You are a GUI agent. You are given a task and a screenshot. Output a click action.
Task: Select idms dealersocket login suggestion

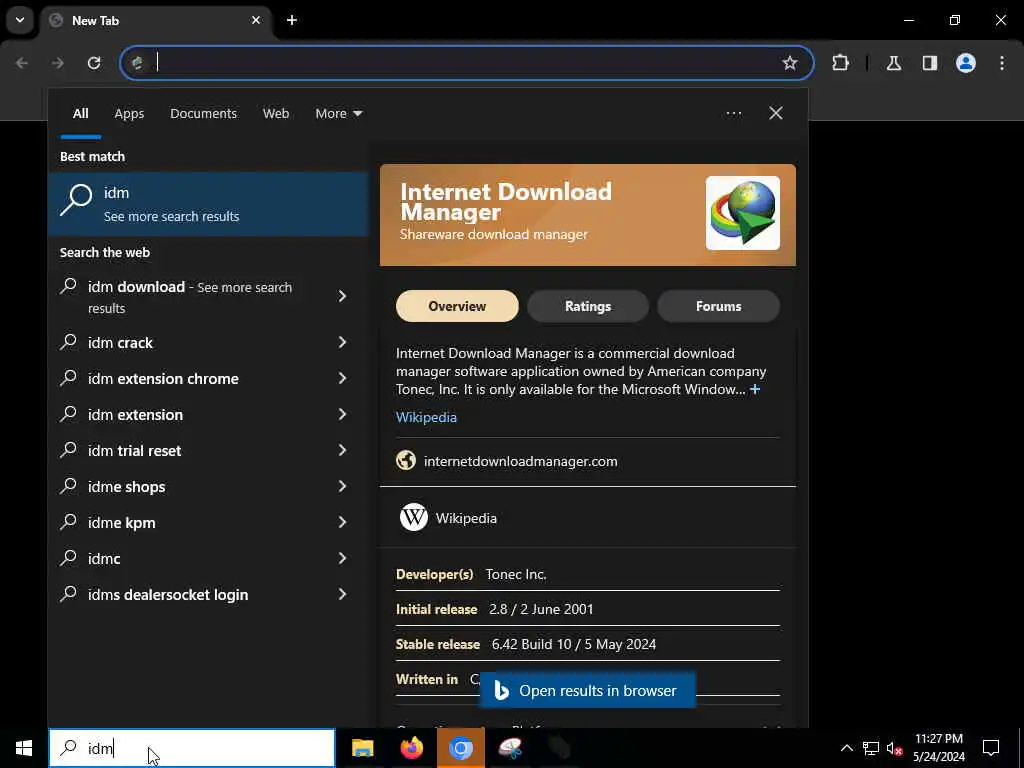(168, 594)
